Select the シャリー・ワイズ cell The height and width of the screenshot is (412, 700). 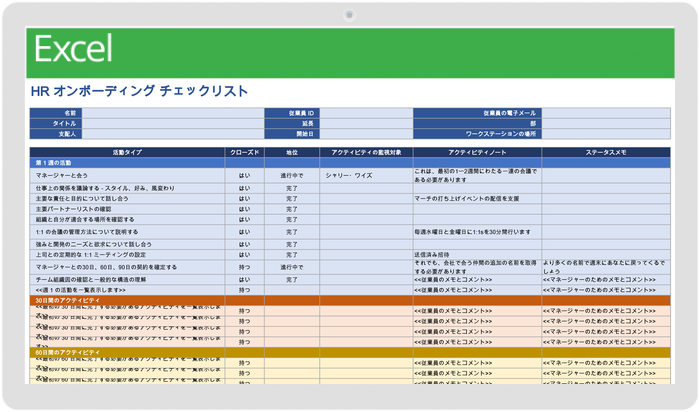366,175
